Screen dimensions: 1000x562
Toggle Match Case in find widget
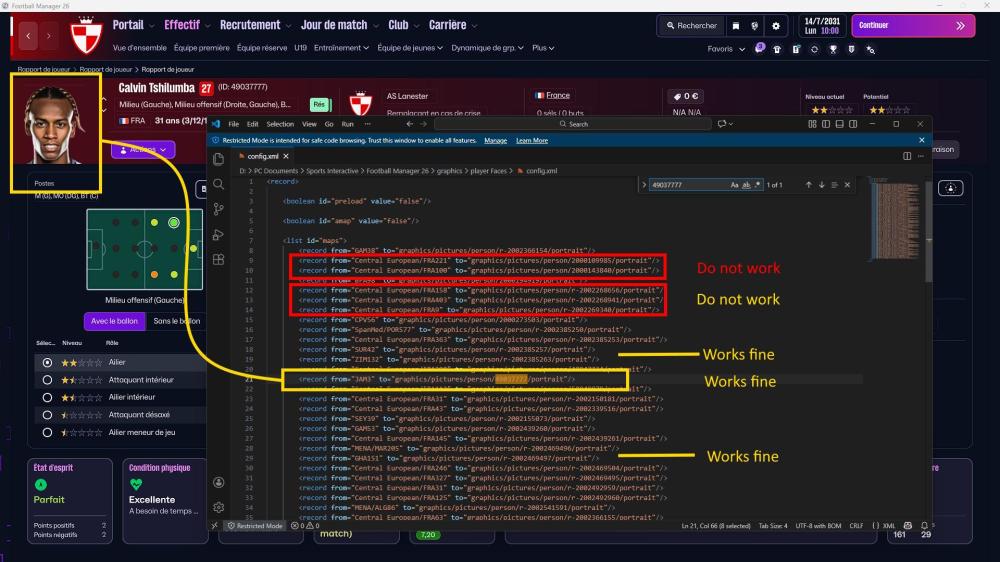click(x=734, y=185)
